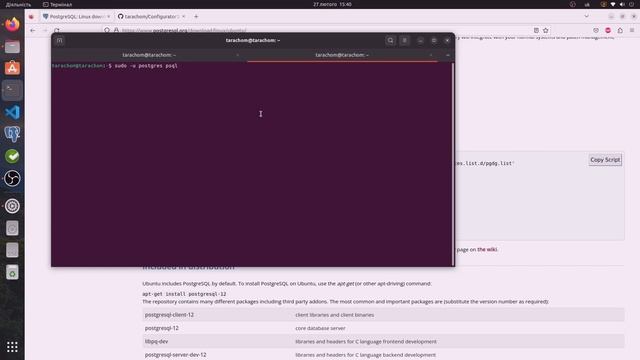This screenshot has width=640, height=360.
Task: Launch pgAdmin elephant icon in dock
Action: [x=12, y=134]
